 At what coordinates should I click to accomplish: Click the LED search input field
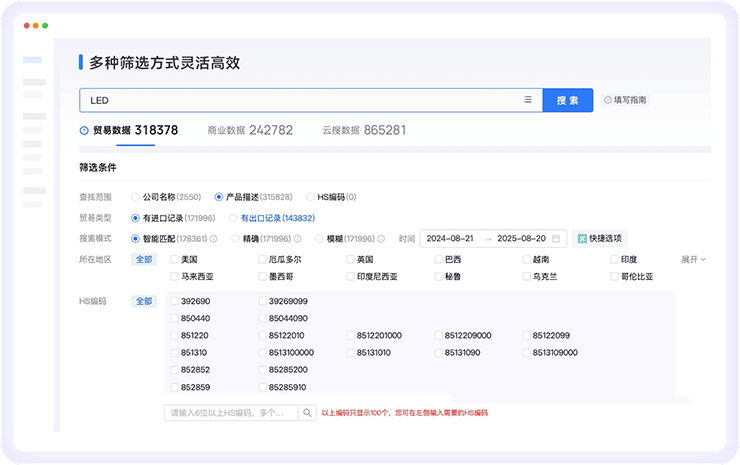click(x=300, y=100)
